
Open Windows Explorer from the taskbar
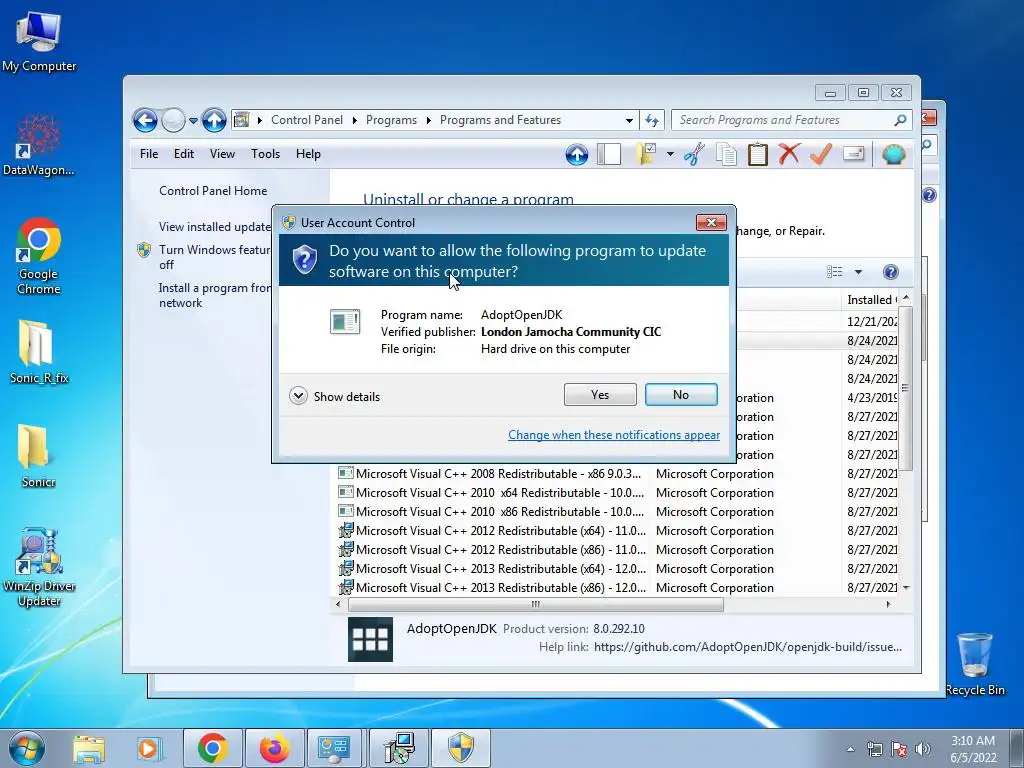tap(89, 748)
